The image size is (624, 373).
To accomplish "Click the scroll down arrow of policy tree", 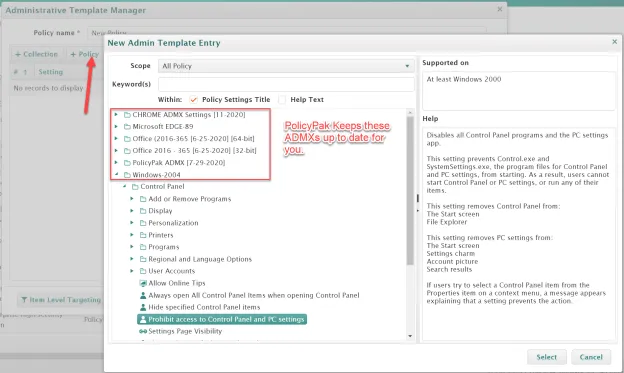I will click(x=410, y=336).
